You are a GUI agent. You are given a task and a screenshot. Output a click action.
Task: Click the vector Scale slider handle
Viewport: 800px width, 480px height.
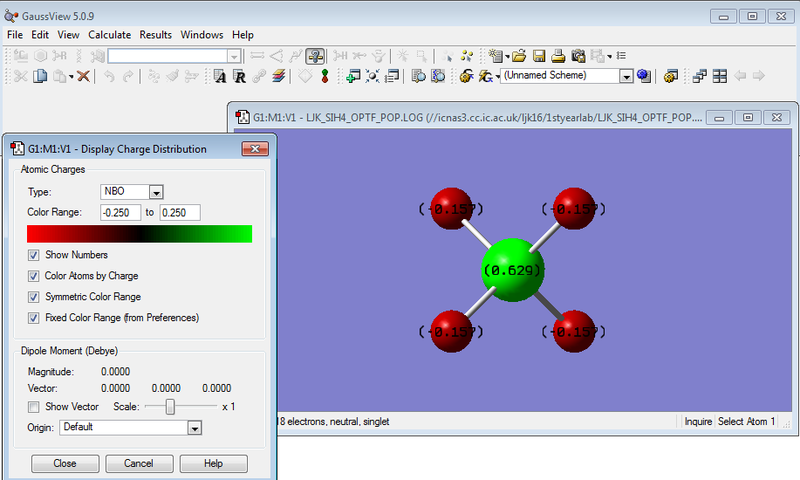coord(170,407)
